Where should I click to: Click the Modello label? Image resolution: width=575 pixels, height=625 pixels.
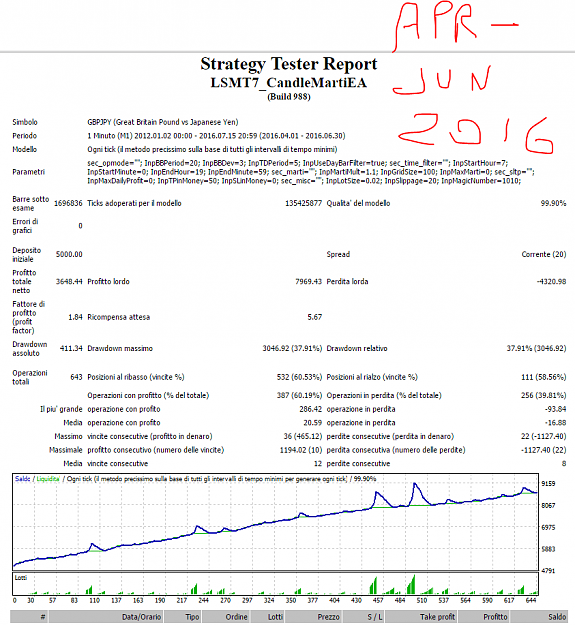[x=24, y=149]
